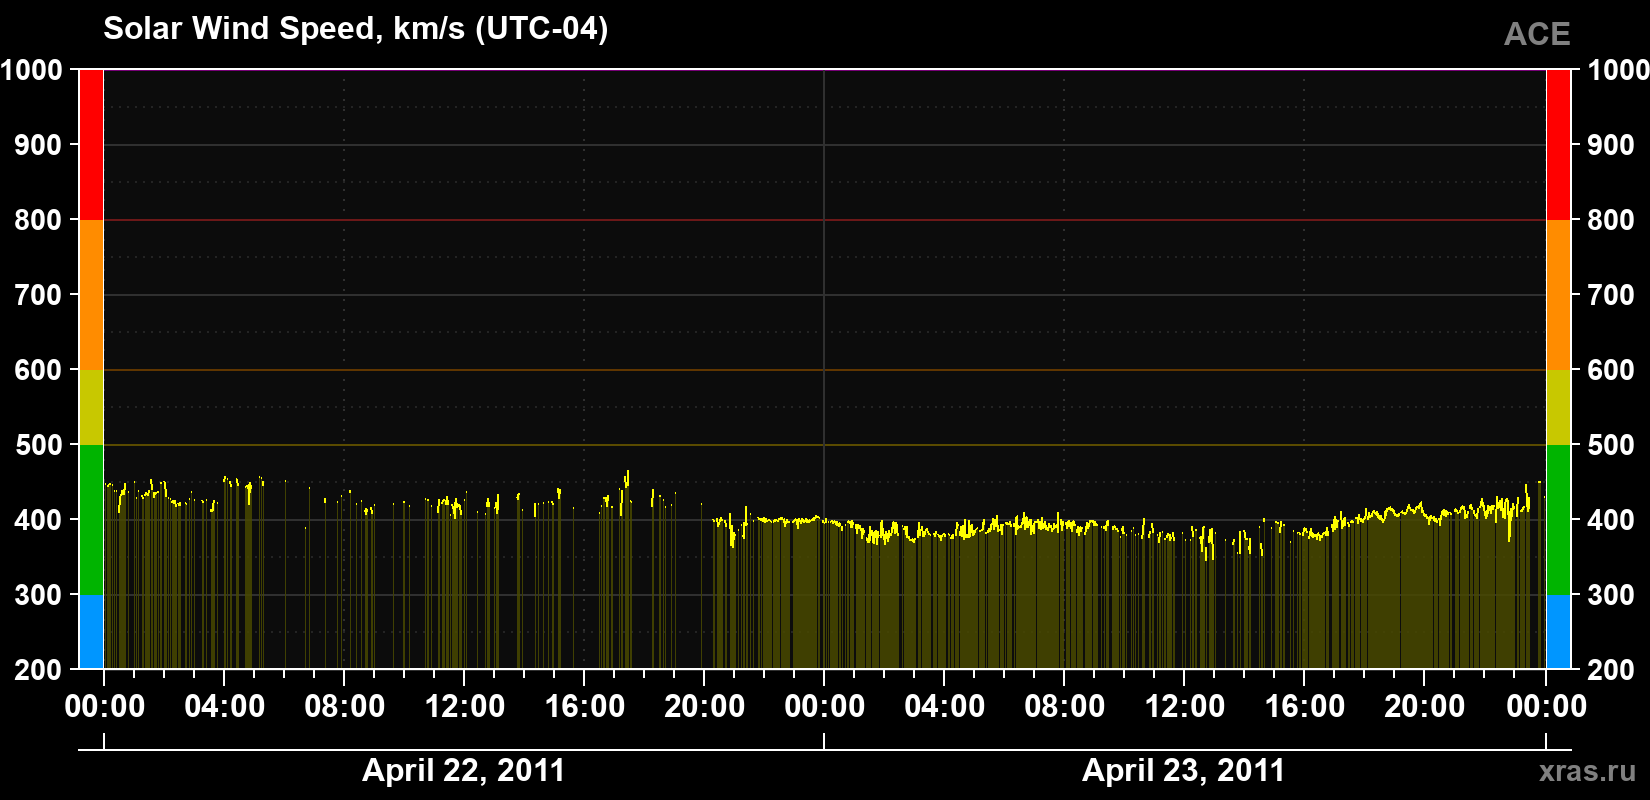Click the "Solar Wind Speed, km/s (UTC-04)" title
This screenshot has height=800, width=1650.
point(355,28)
